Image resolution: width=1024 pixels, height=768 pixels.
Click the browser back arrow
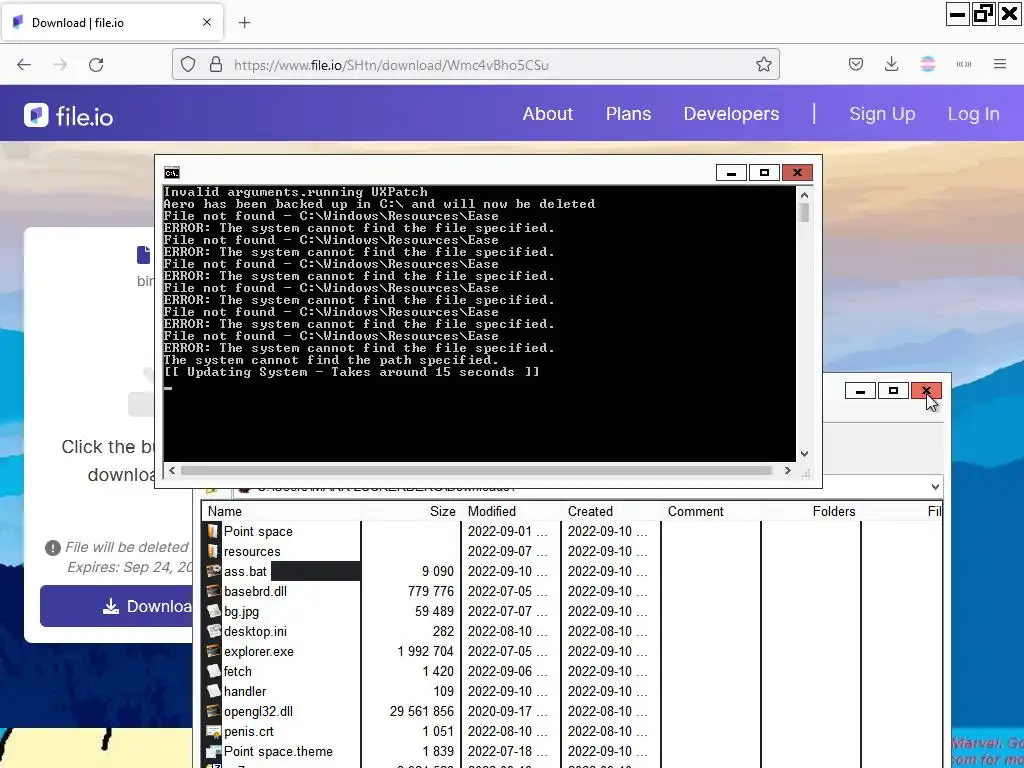pyautogui.click(x=24, y=65)
